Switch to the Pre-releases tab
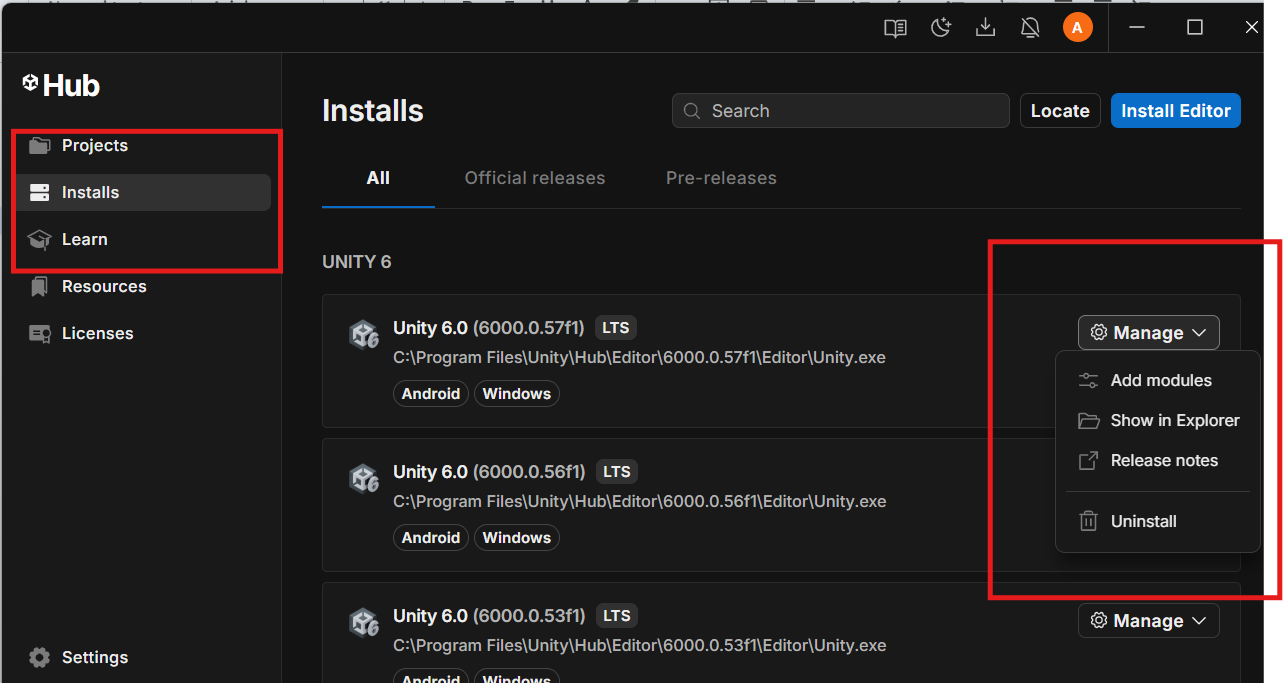This screenshot has height=683, width=1283. (x=721, y=179)
